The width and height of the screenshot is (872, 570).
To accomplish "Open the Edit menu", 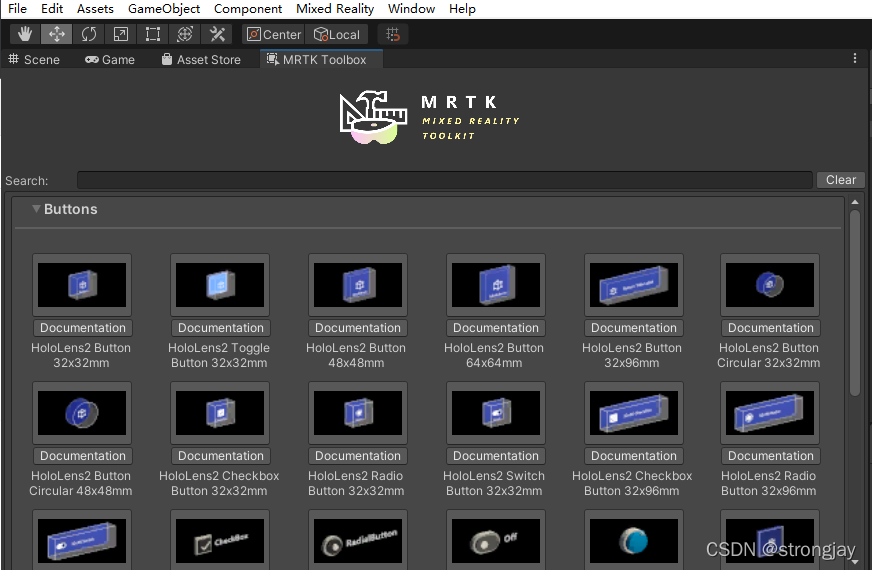I will [52, 9].
